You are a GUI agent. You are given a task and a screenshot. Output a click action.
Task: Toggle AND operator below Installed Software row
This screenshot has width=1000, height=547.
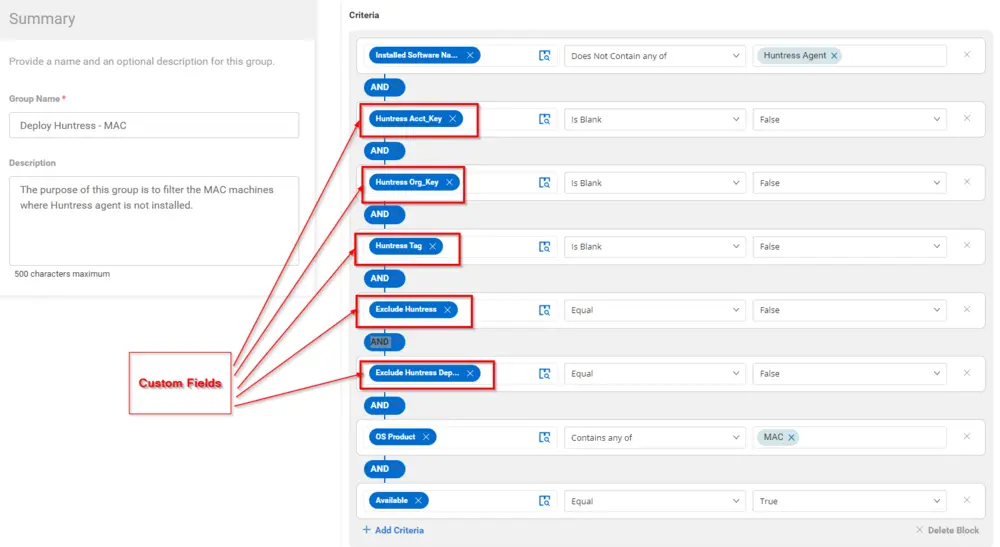pos(384,87)
